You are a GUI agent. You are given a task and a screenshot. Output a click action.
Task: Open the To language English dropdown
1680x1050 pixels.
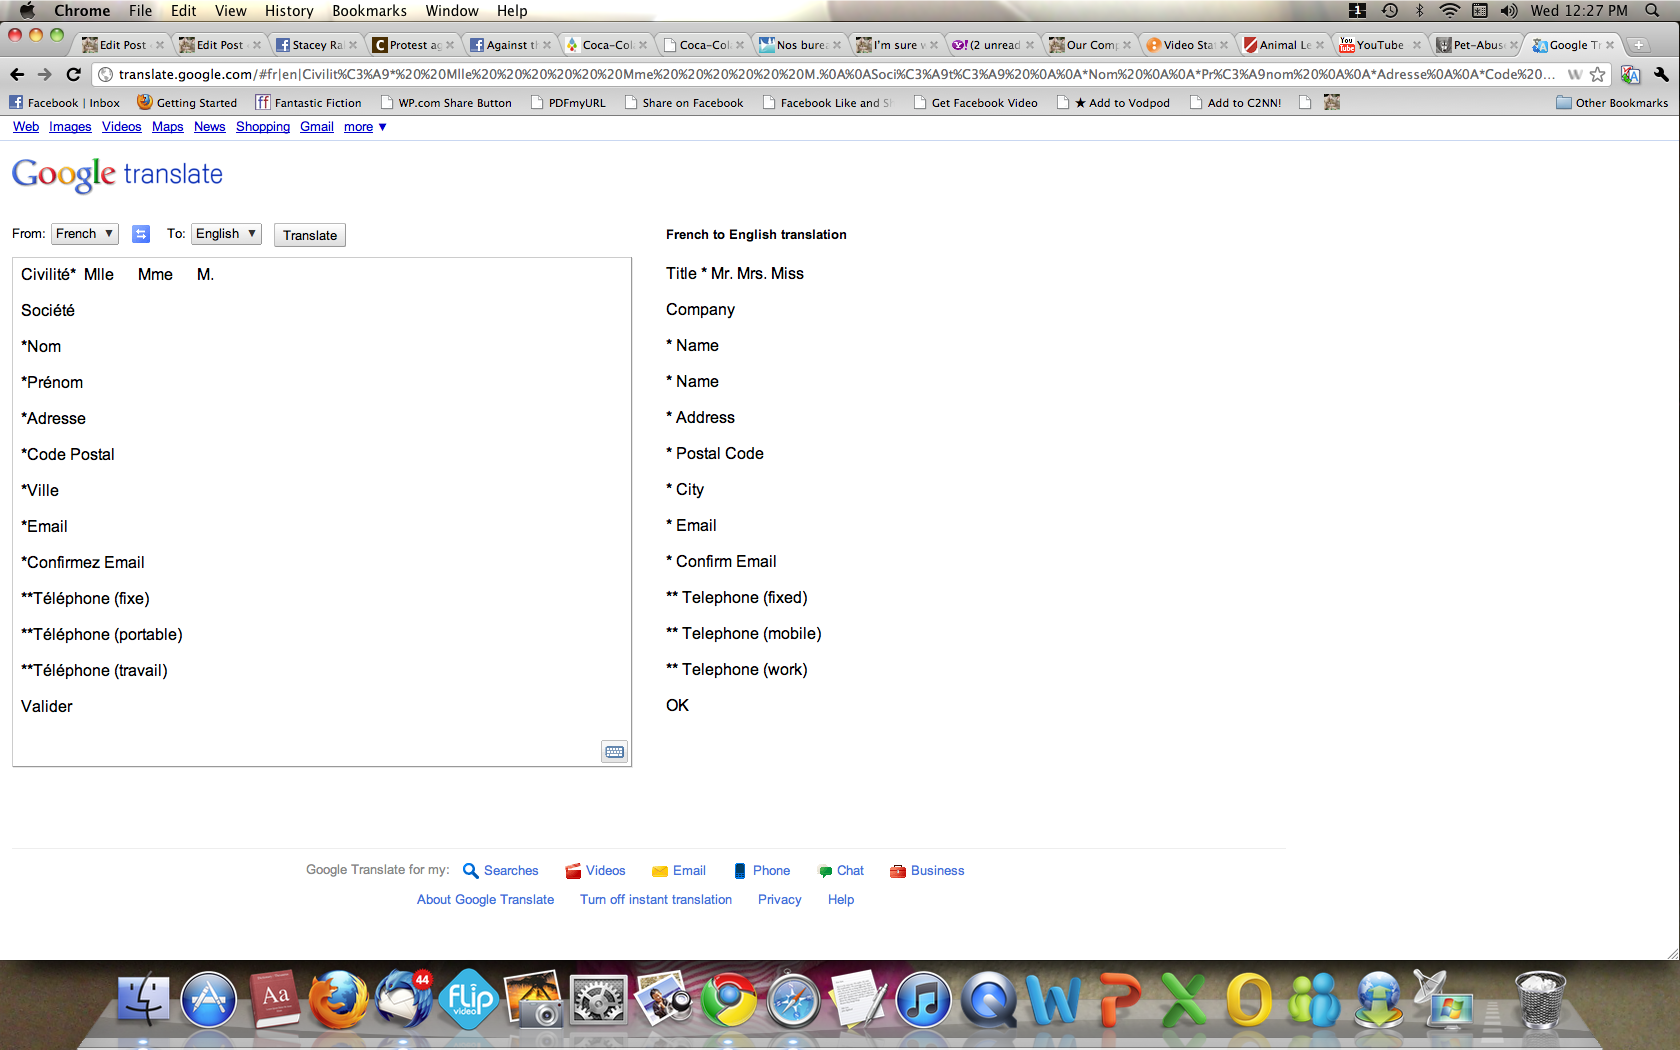click(226, 234)
